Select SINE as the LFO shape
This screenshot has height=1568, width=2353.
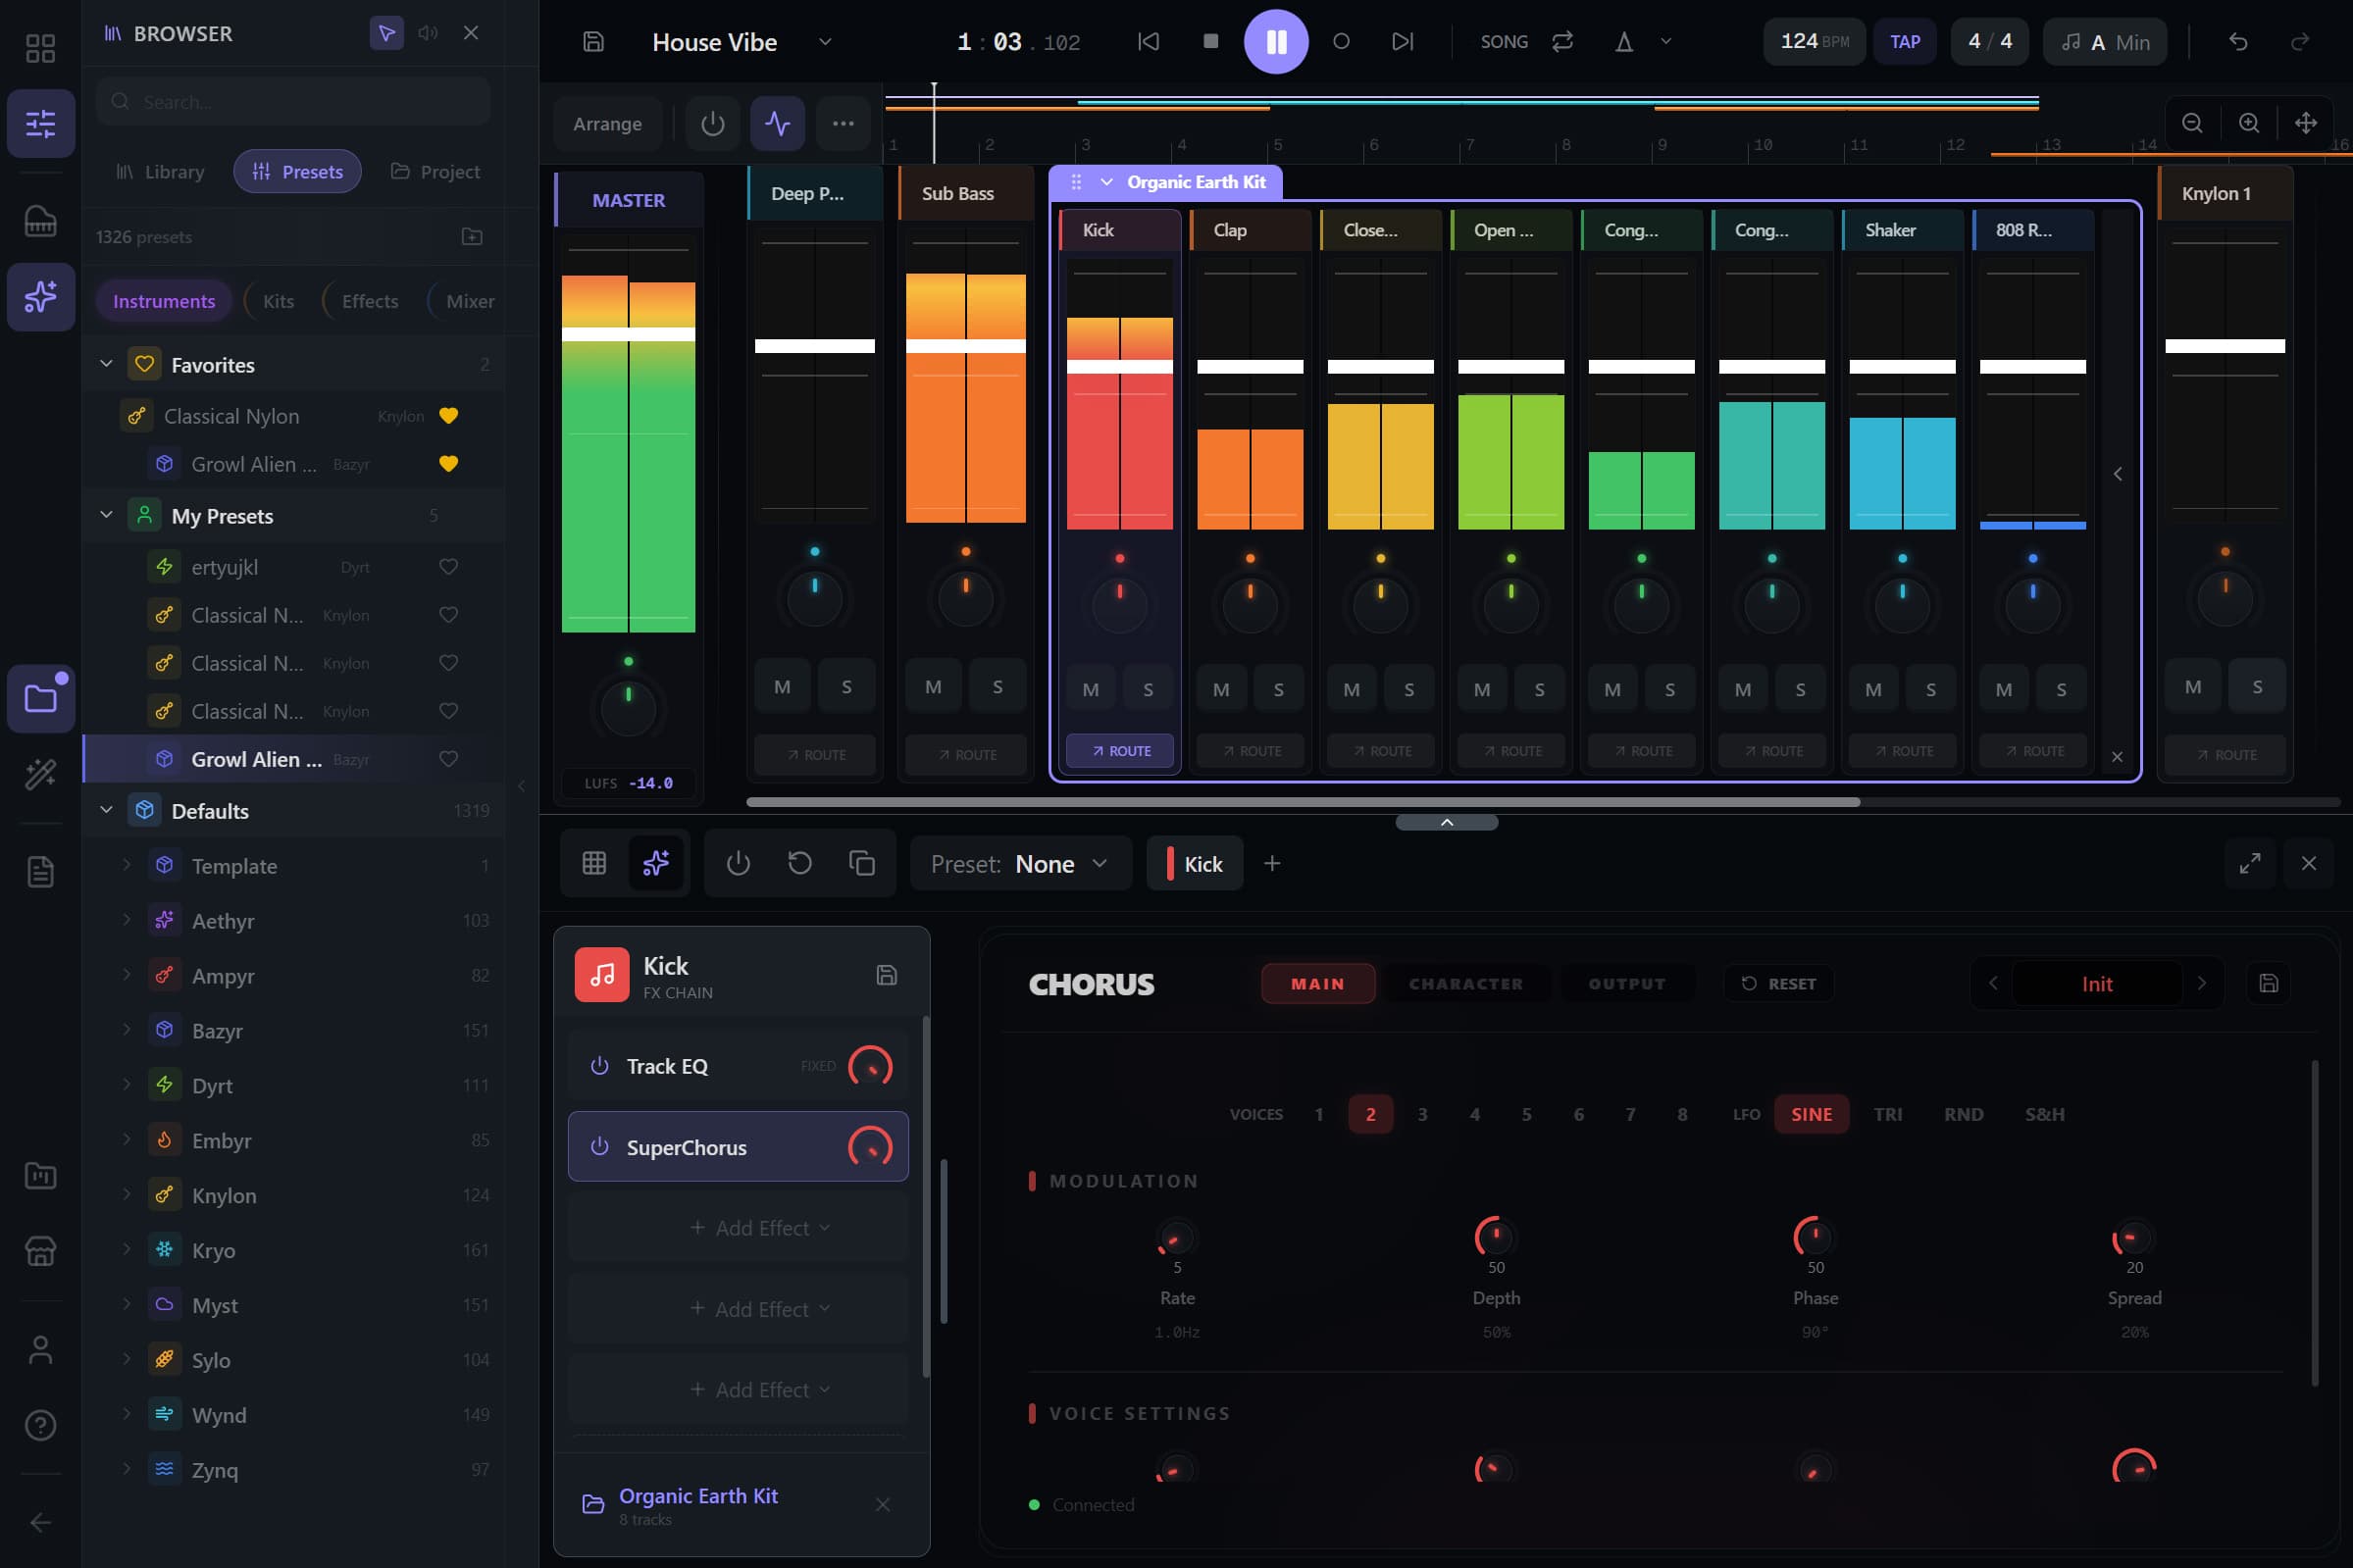pos(1811,1113)
